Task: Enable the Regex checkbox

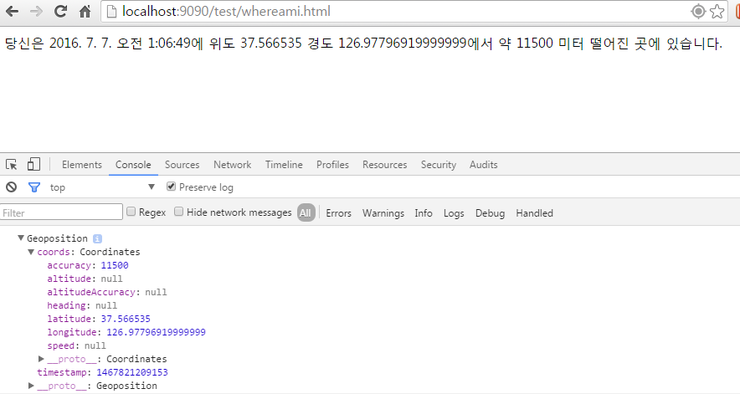Action: 131,211
